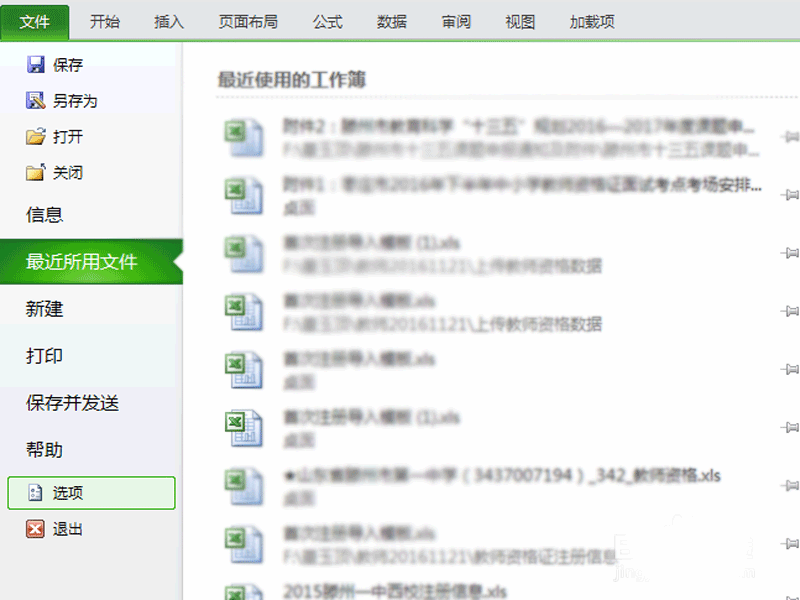Click the 打开 (Open) folder icon

point(36,137)
